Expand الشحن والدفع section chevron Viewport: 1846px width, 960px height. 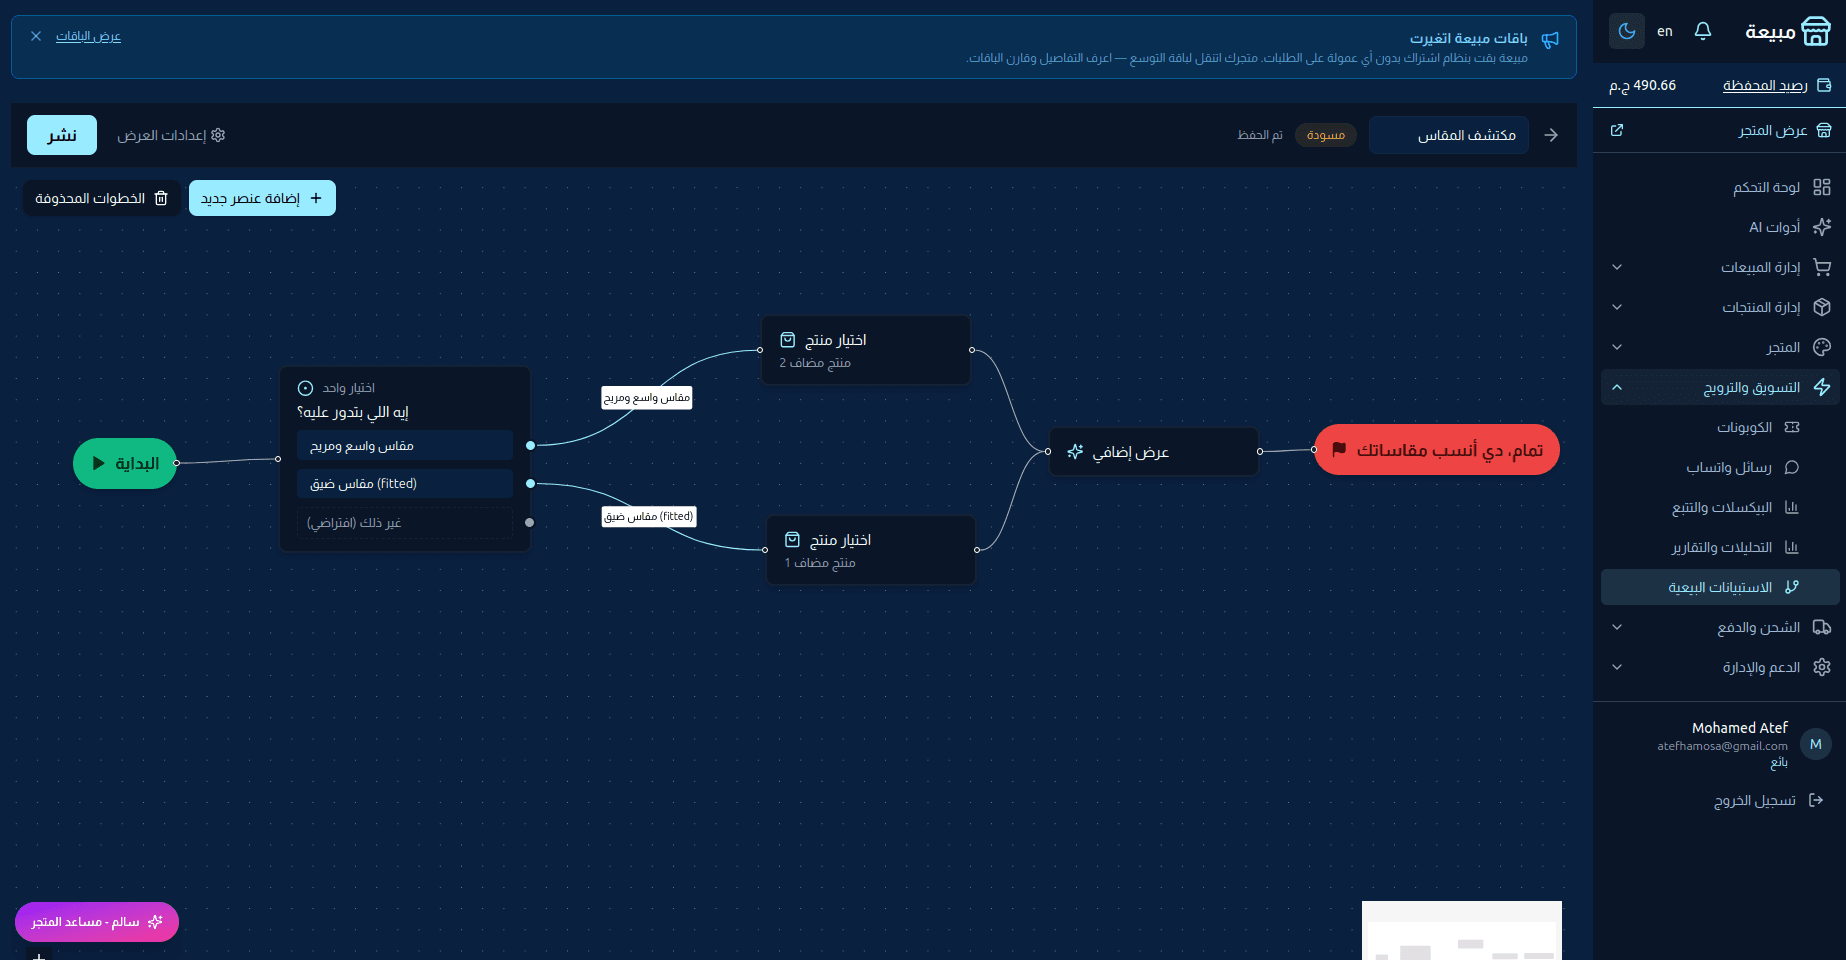tap(1617, 627)
